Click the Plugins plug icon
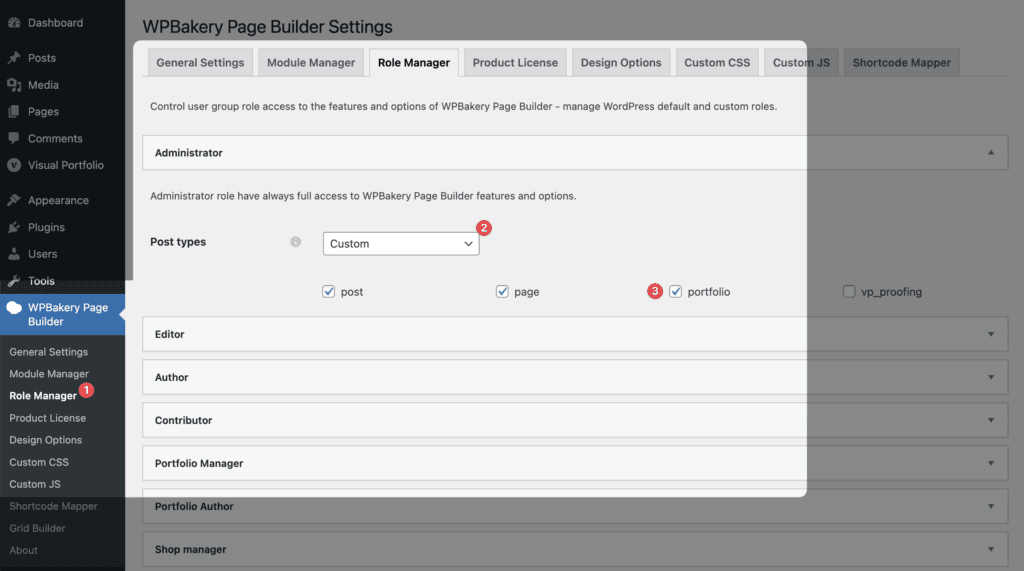Screen dimensions: 1024x571 [x=14, y=227]
